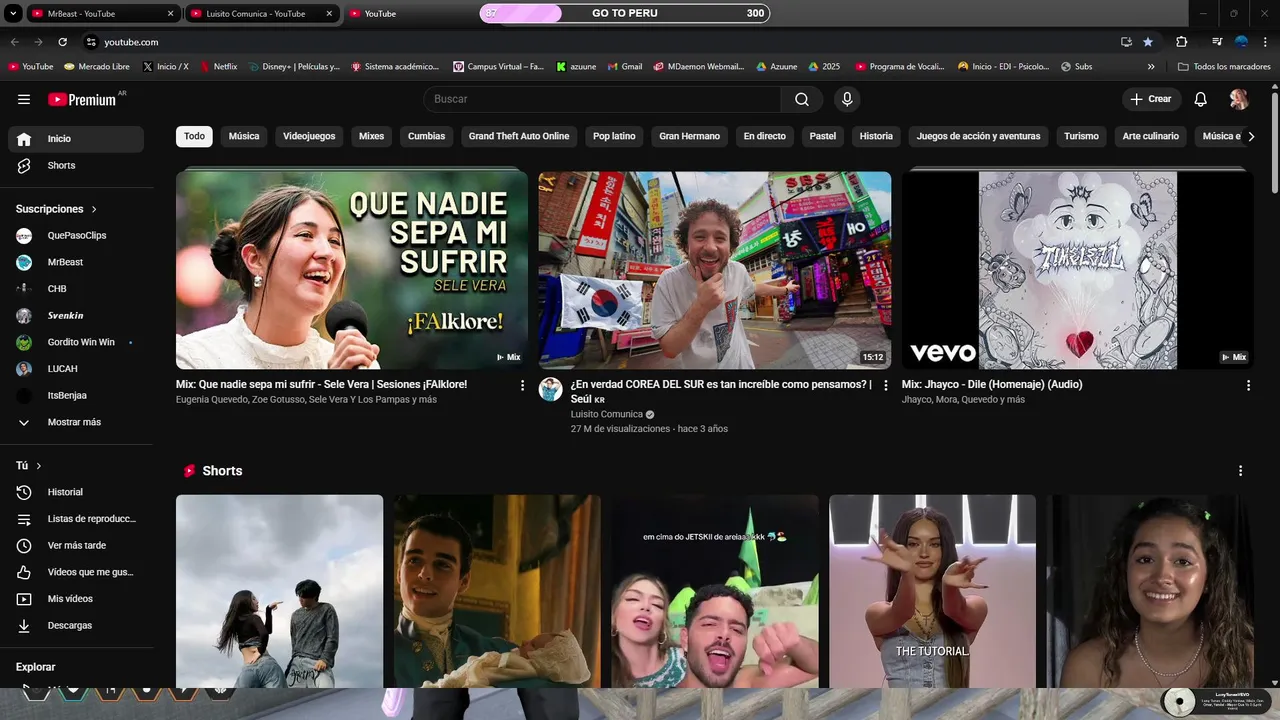Open Corea del Sur video title
The image size is (1280, 720).
coord(721,391)
